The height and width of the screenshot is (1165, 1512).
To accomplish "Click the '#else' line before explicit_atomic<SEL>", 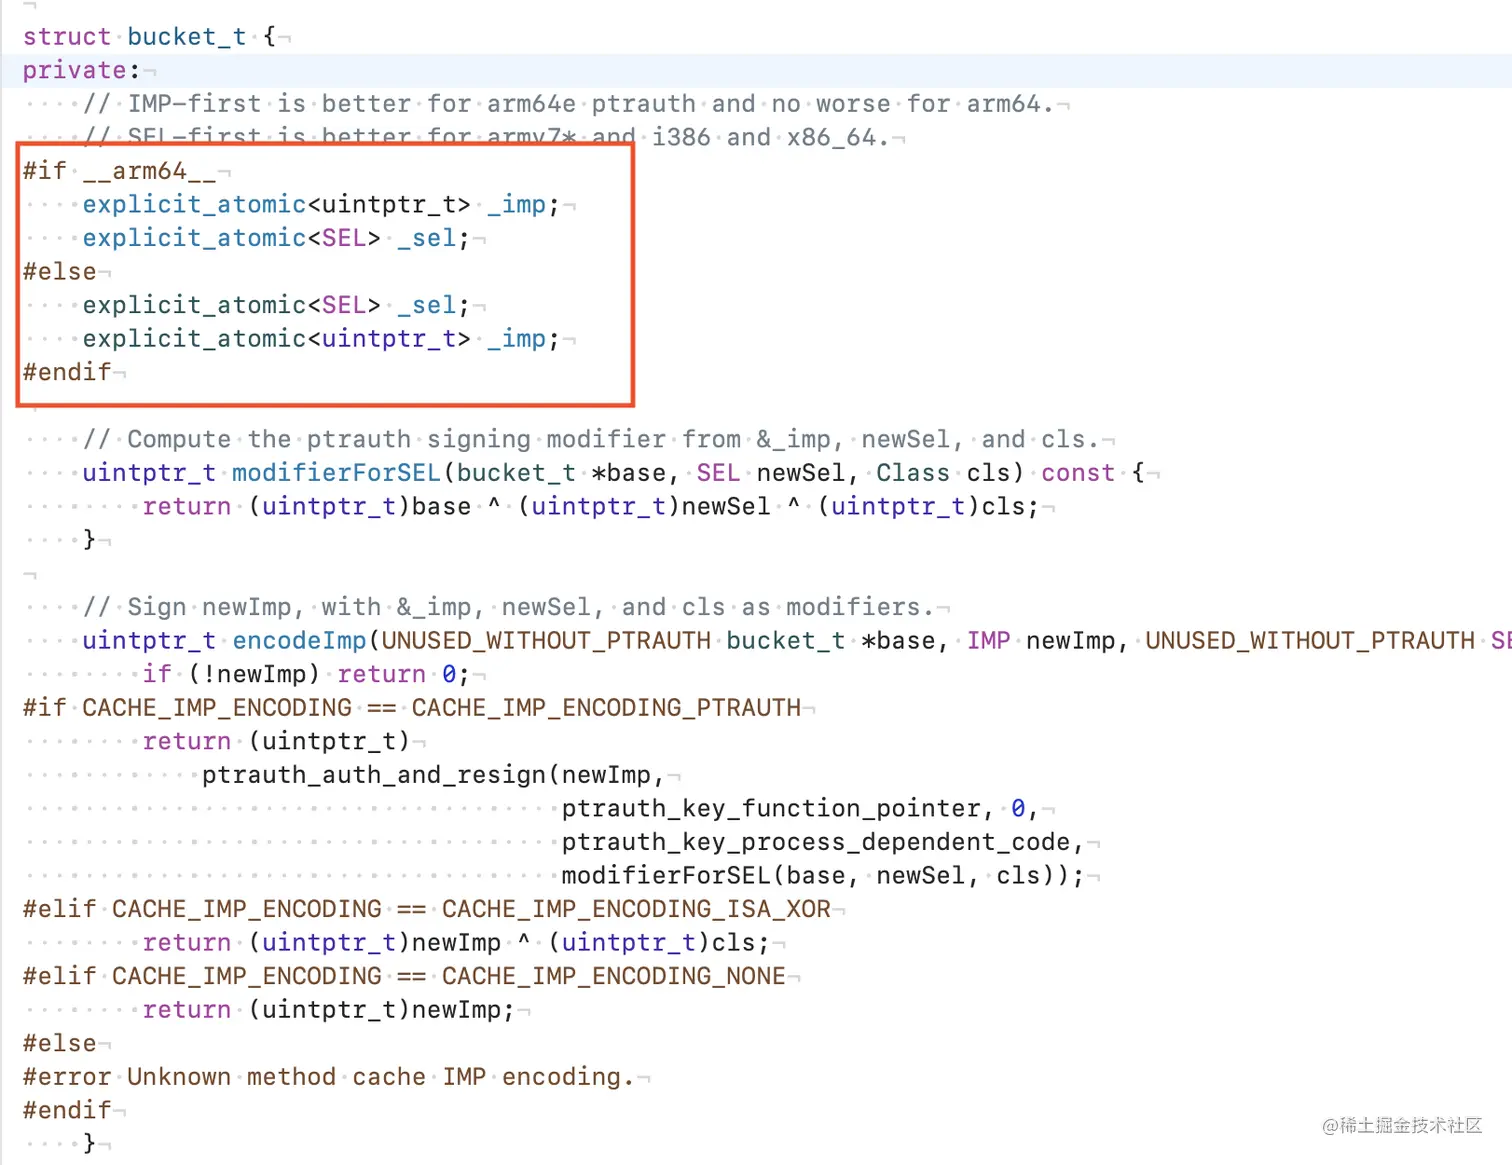I will click(x=60, y=271).
